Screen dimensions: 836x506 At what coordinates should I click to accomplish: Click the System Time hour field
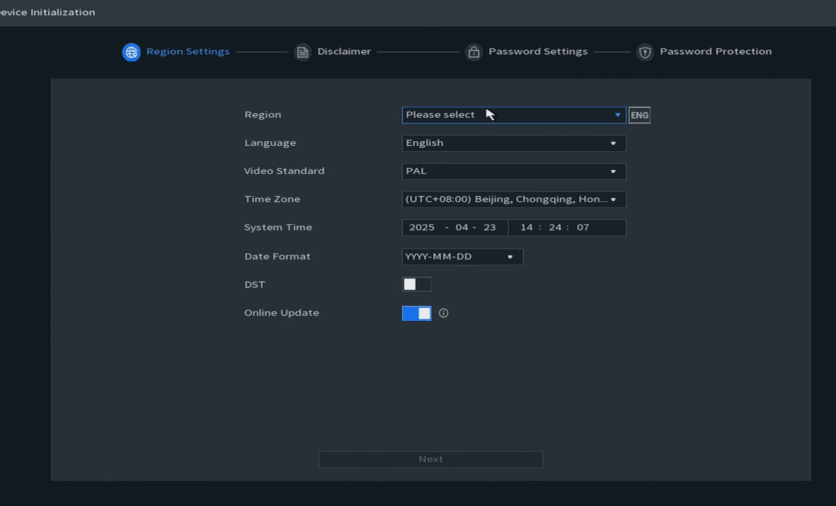point(526,228)
